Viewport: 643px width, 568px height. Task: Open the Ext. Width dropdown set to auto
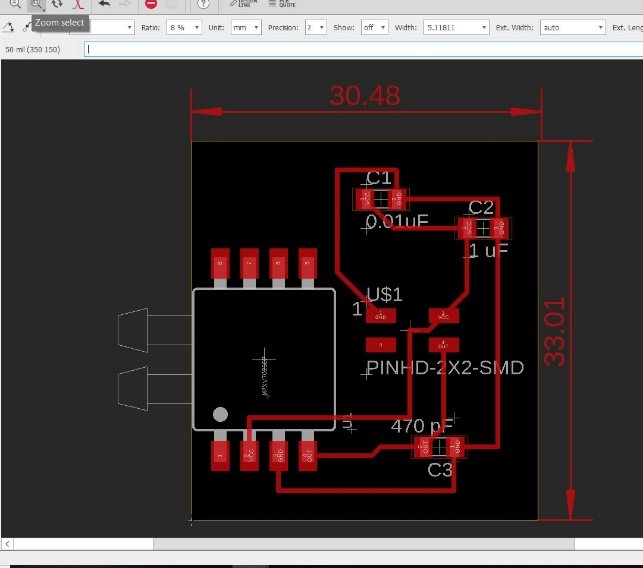tap(572, 27)
